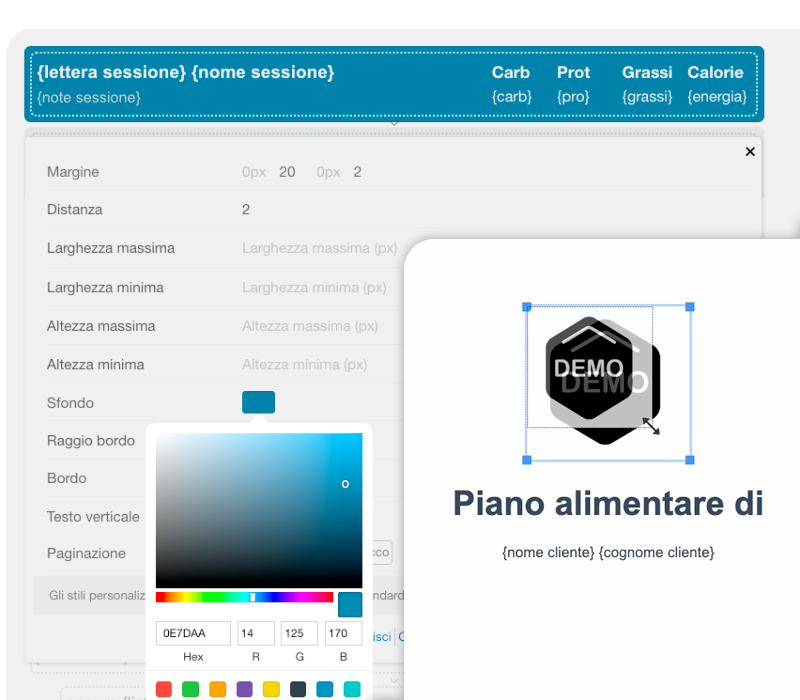
Task: Pick the red preset color swatch
Action: click(x=163, y=689)
